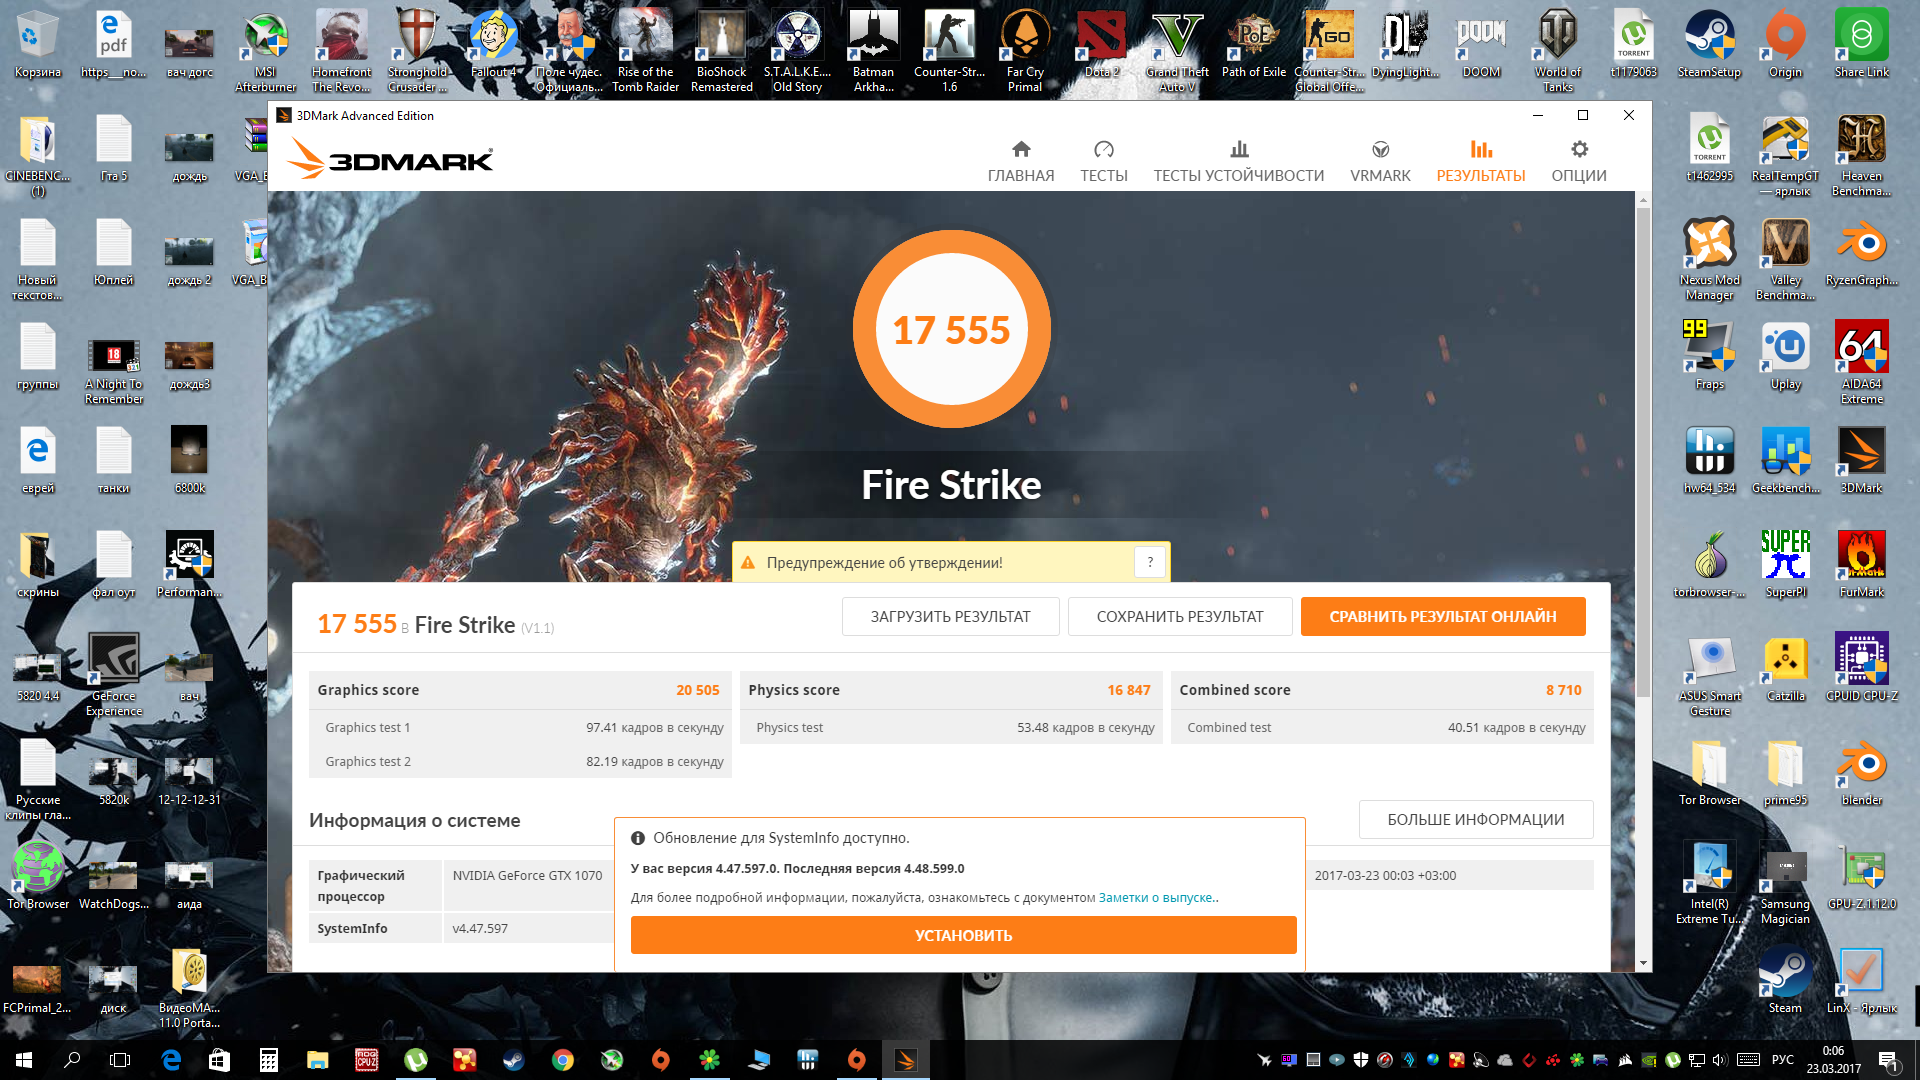Click scrollbar down arrow in 3DMark window
This screenshot has height=1080, width=1920.
point(1643,963)
